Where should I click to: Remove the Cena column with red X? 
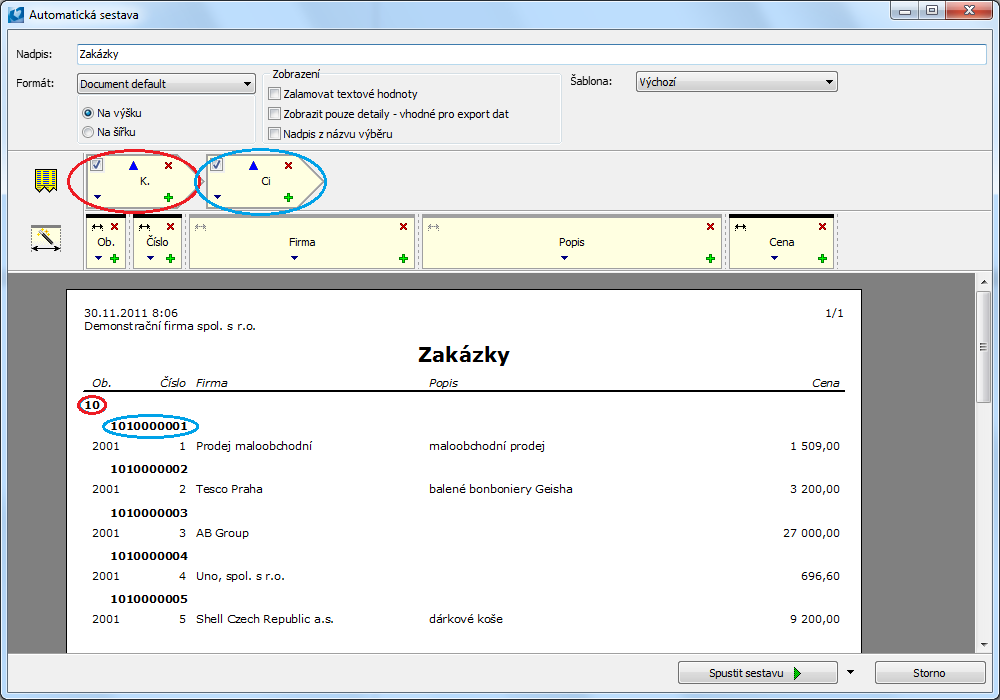point(822,226)
